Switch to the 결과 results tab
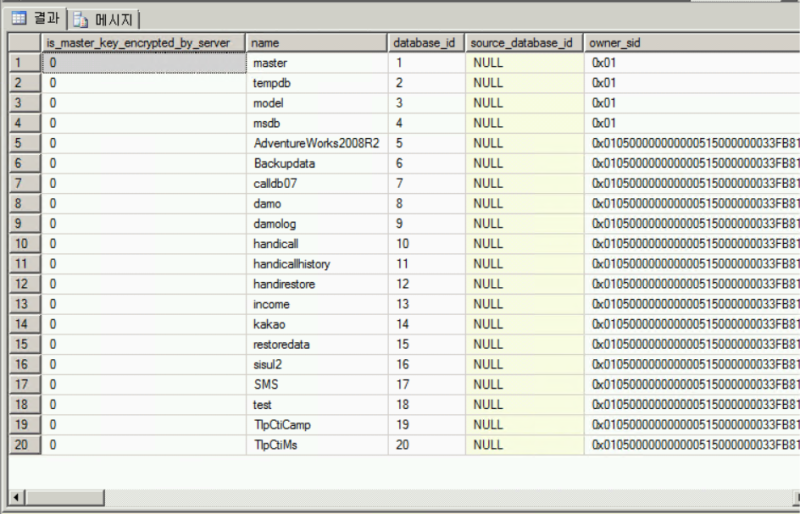Screen dimensions: 800x514 coord(36,19)
